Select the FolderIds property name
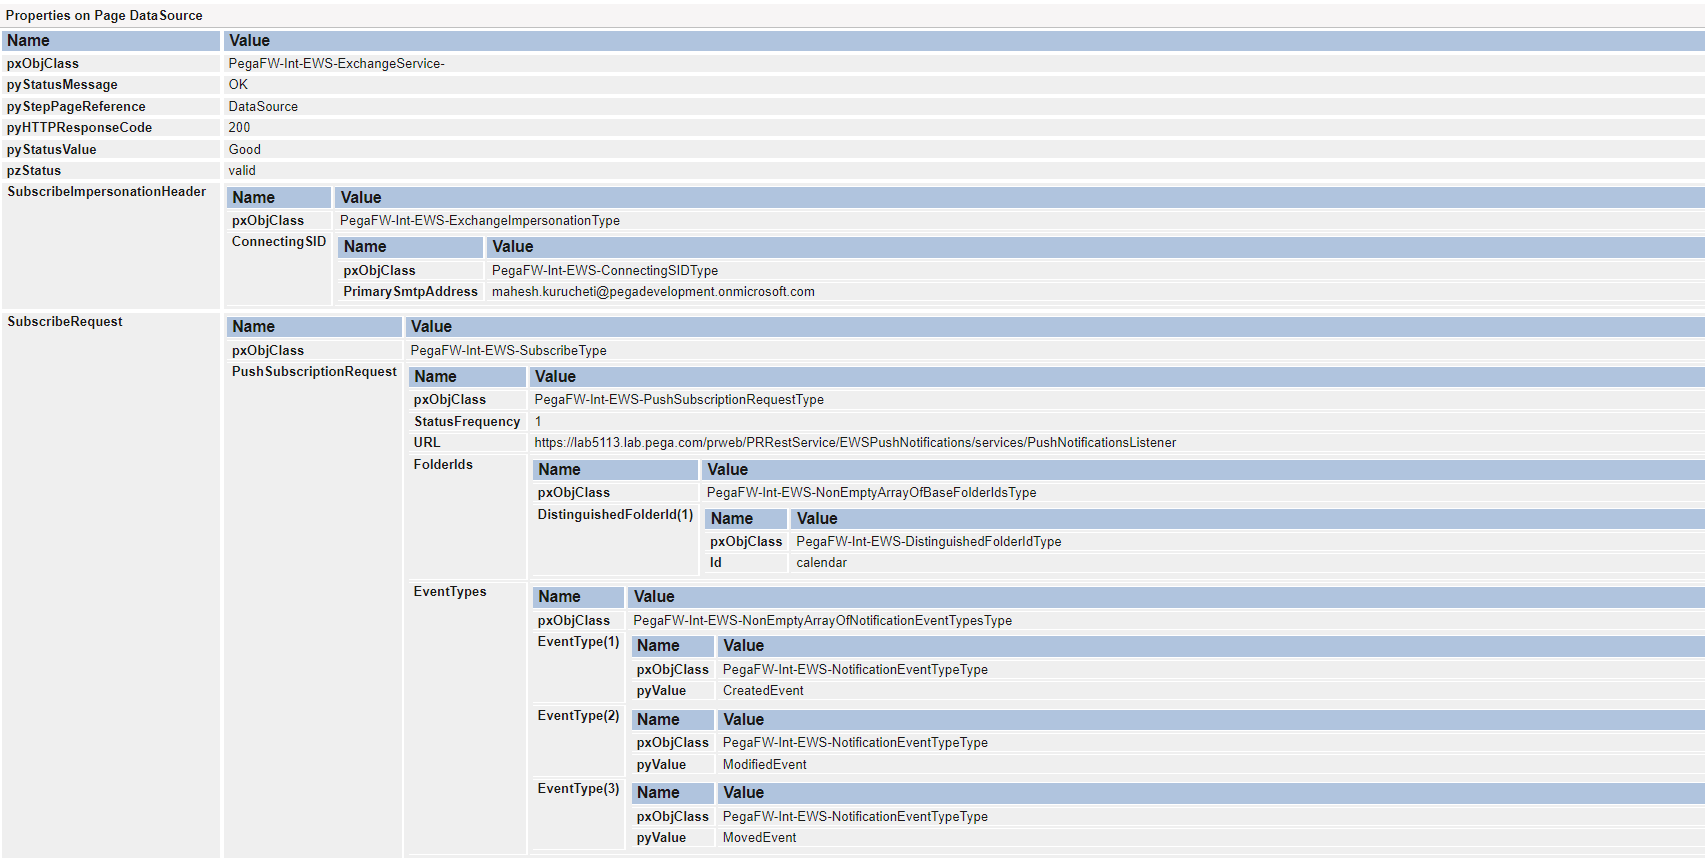This screenshot has width=1705, height=858. 443,465
